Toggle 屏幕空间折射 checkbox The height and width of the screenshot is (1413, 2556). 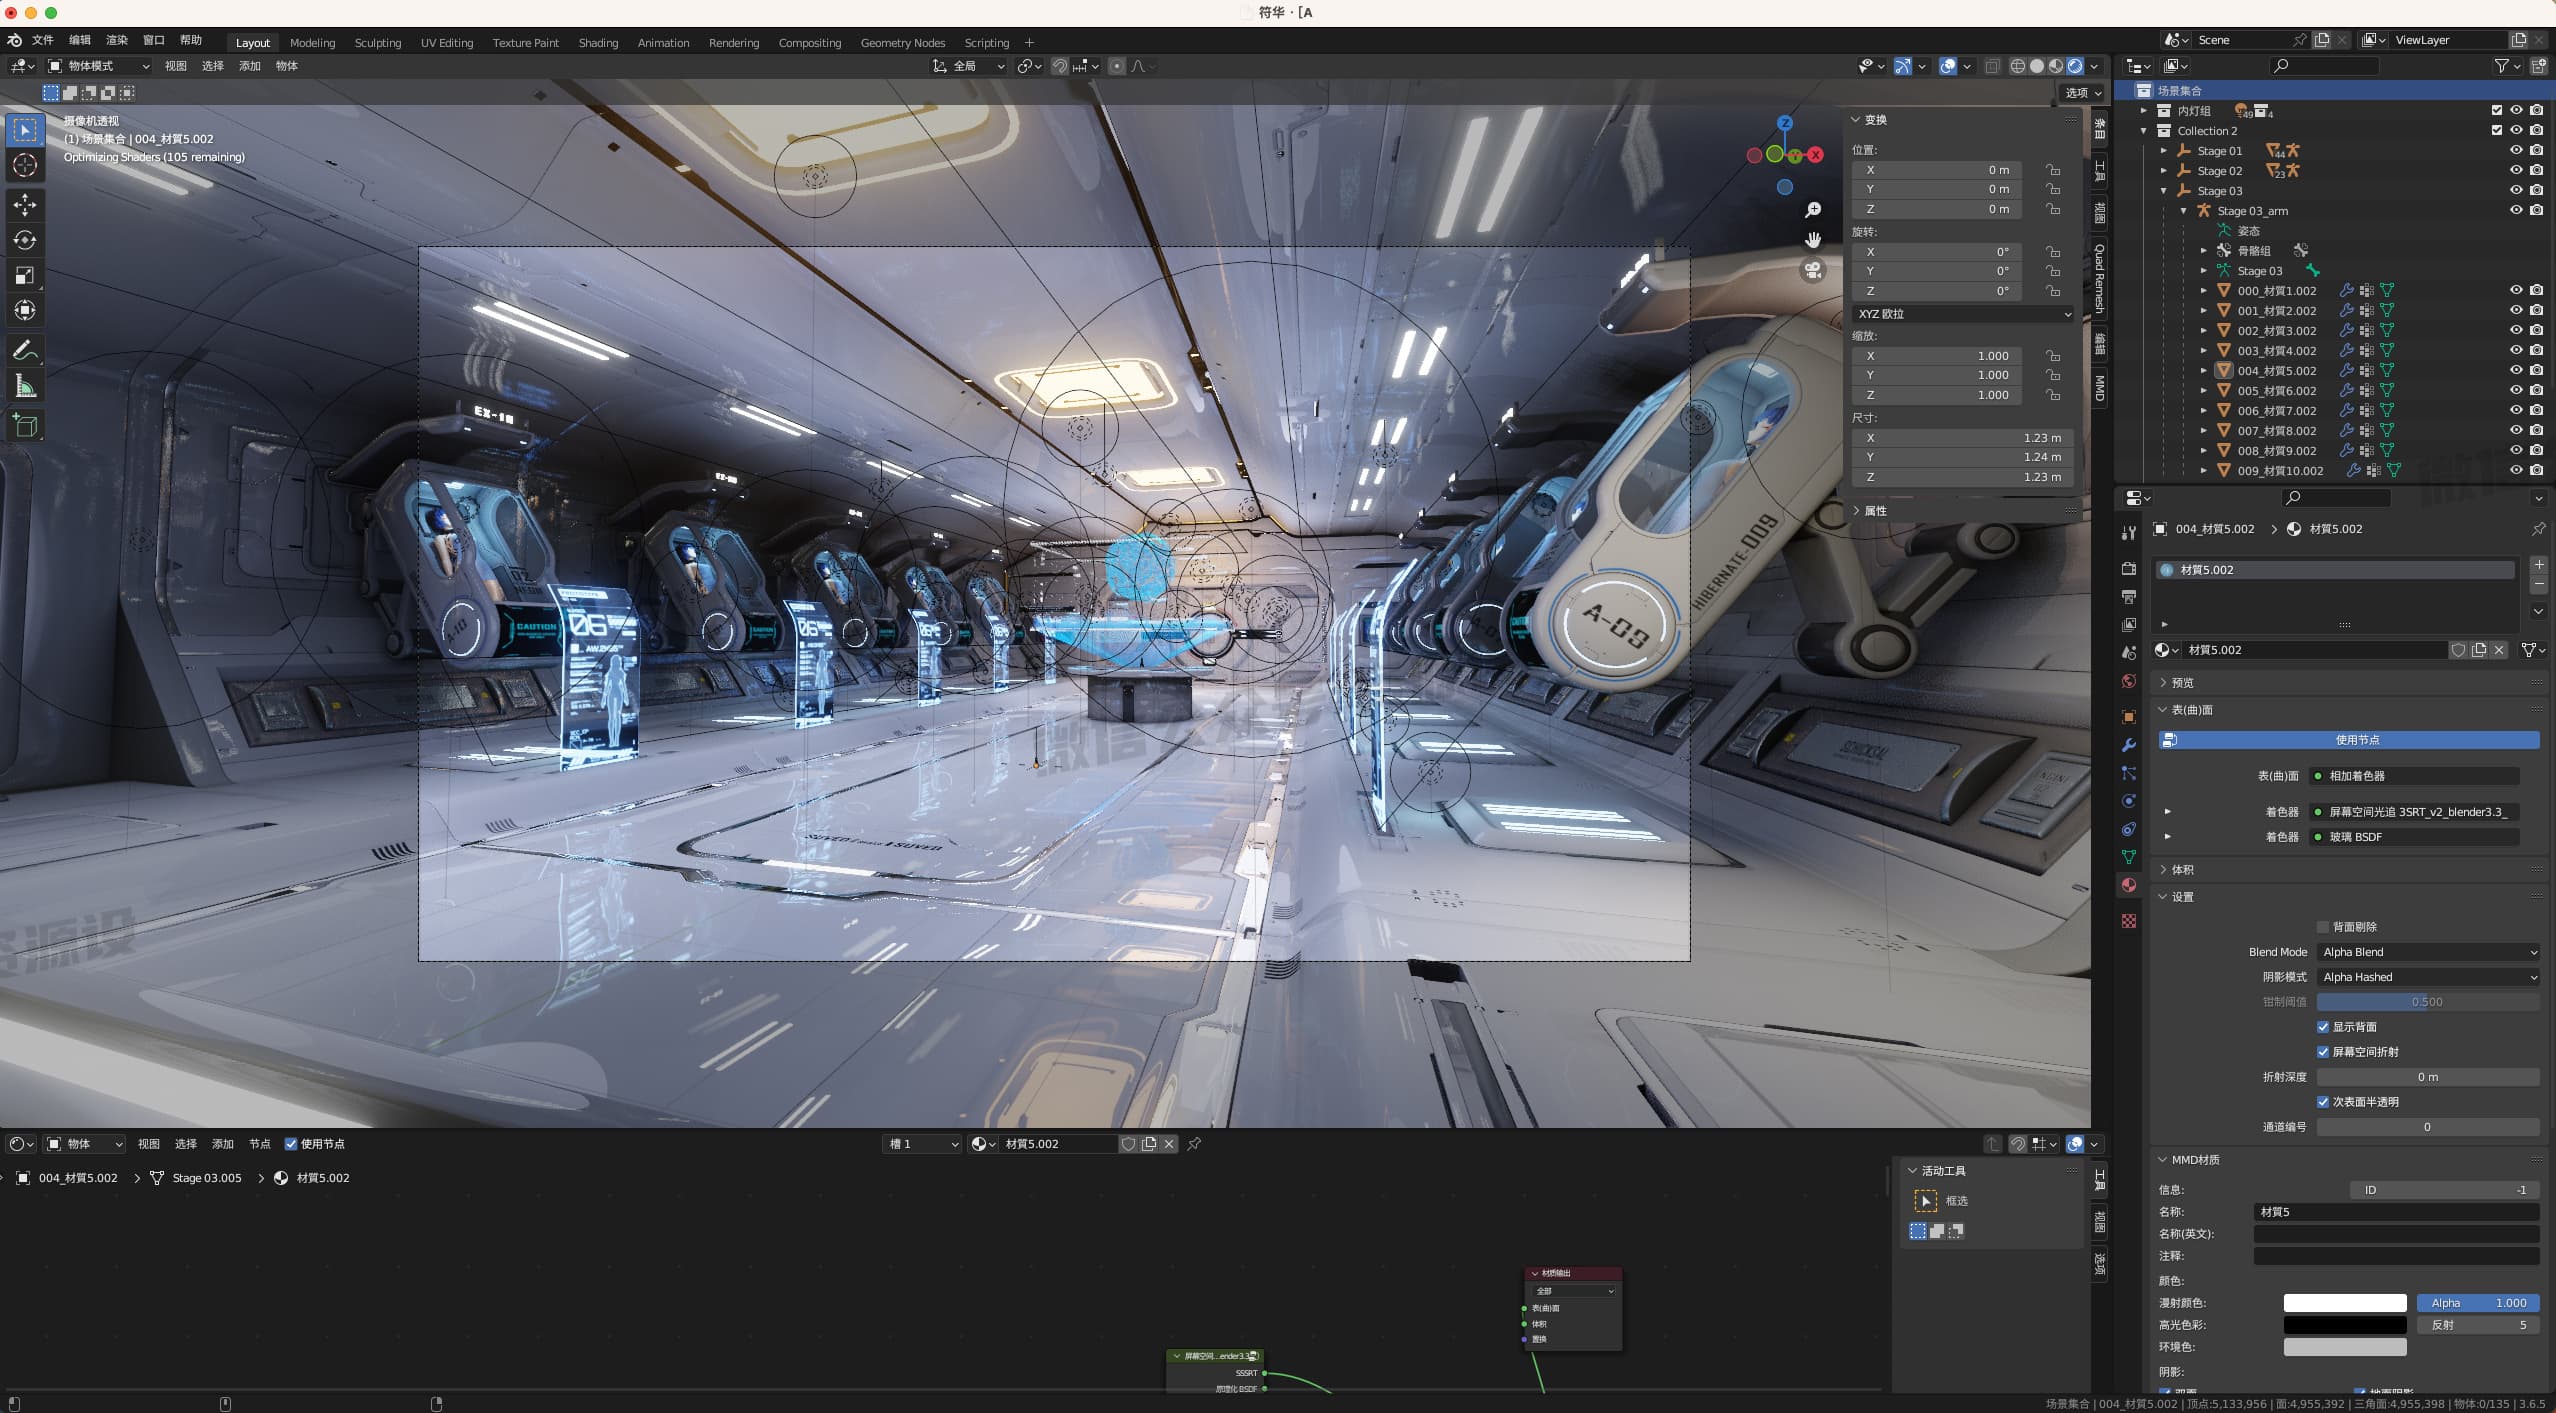tap(2323, 1052)
